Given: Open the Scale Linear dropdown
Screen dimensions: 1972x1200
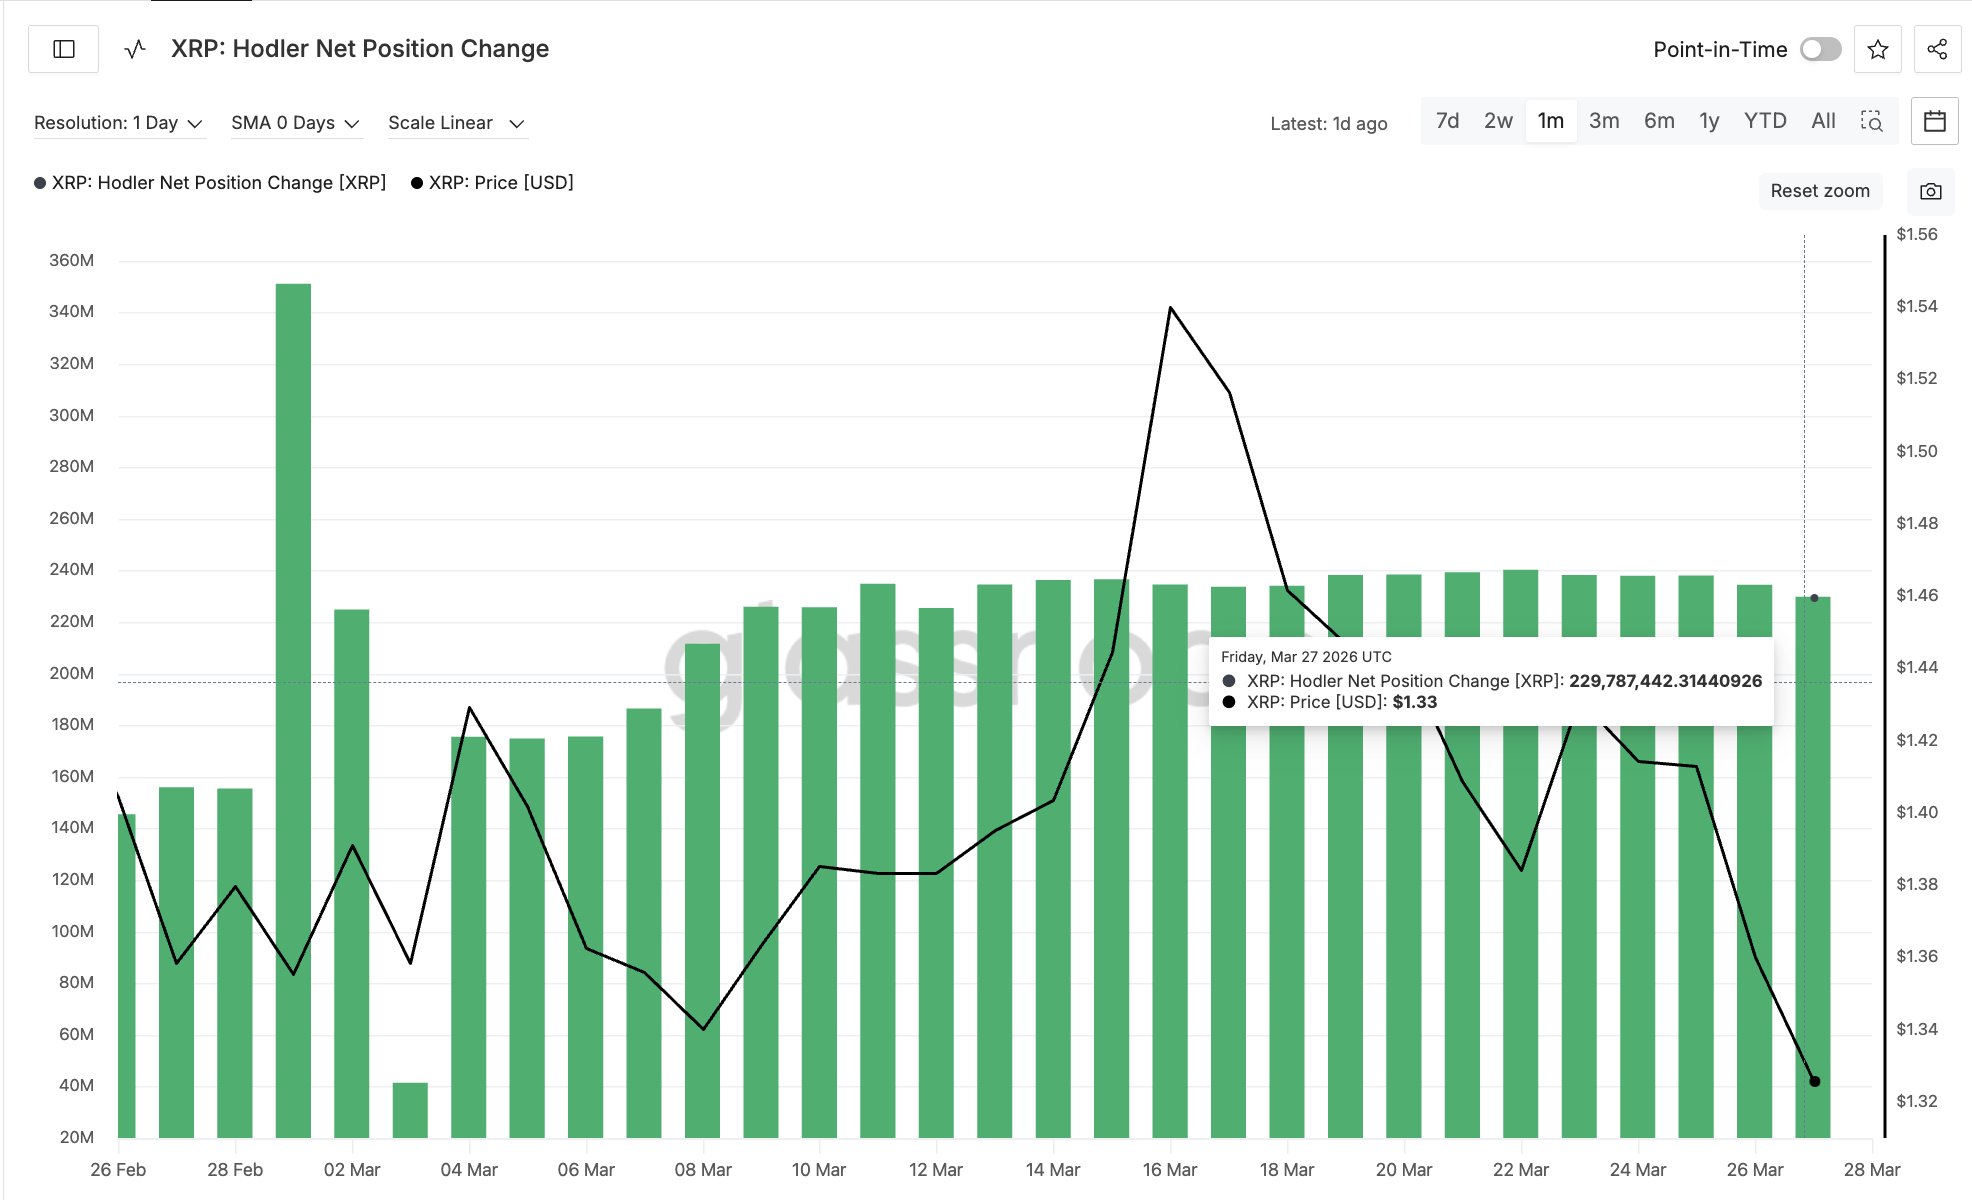Looking at the screenshot, I should 456,122.
